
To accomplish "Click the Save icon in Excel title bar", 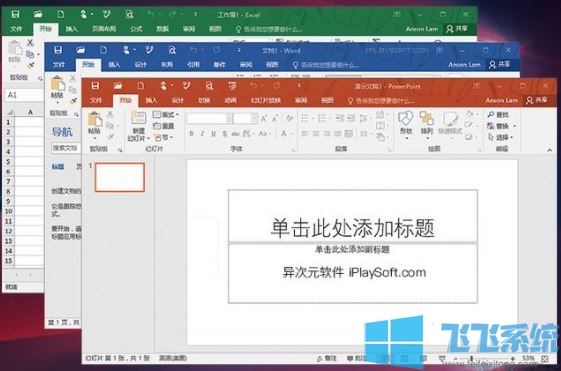I will click(15, 14).
